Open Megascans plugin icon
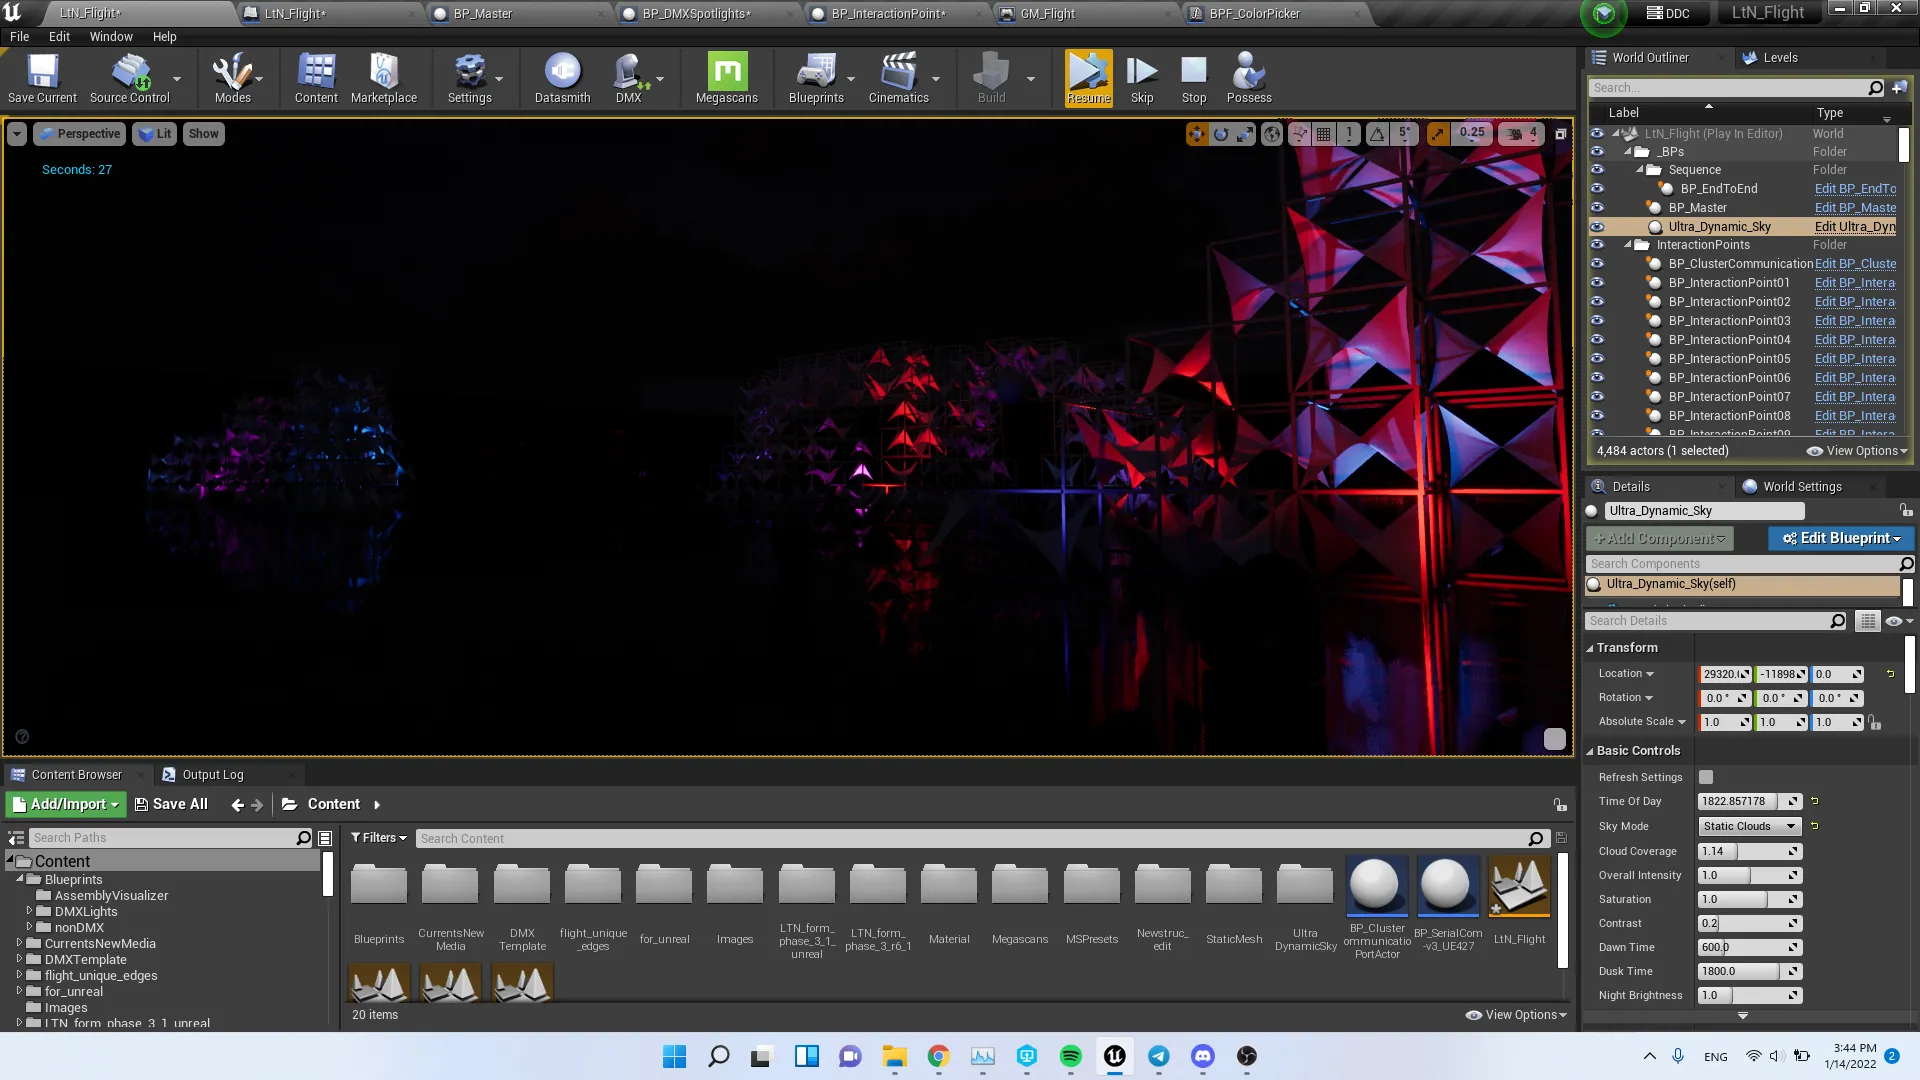1920x1080 pixels. tap(727, 78)
